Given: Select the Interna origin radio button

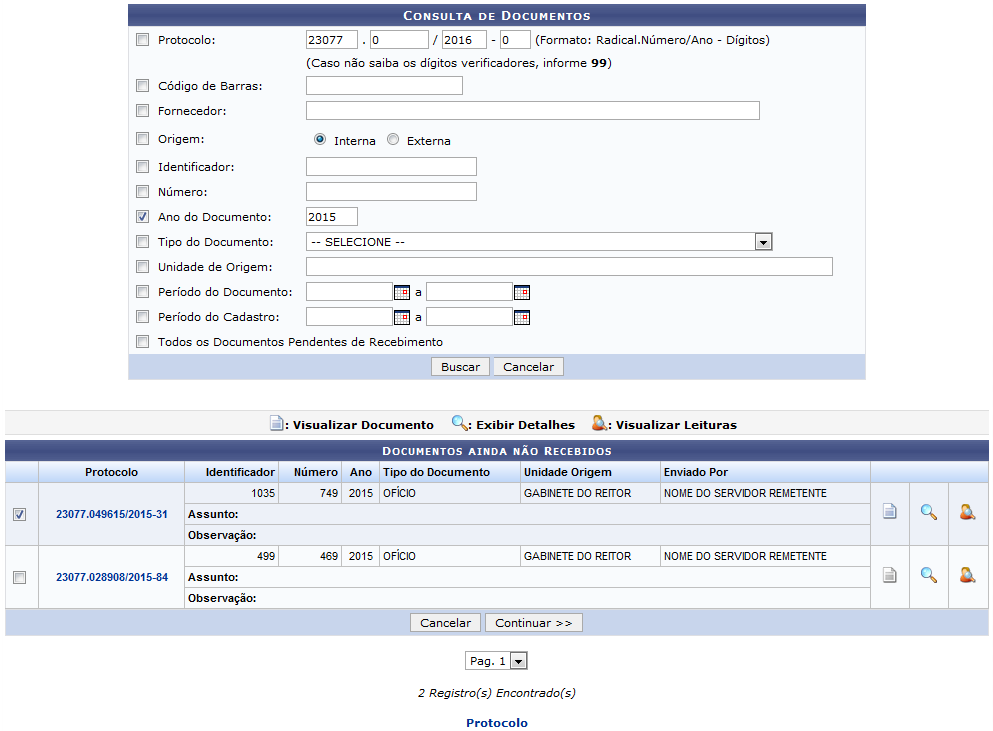Looking at the screenshot, I should point(320,139).
